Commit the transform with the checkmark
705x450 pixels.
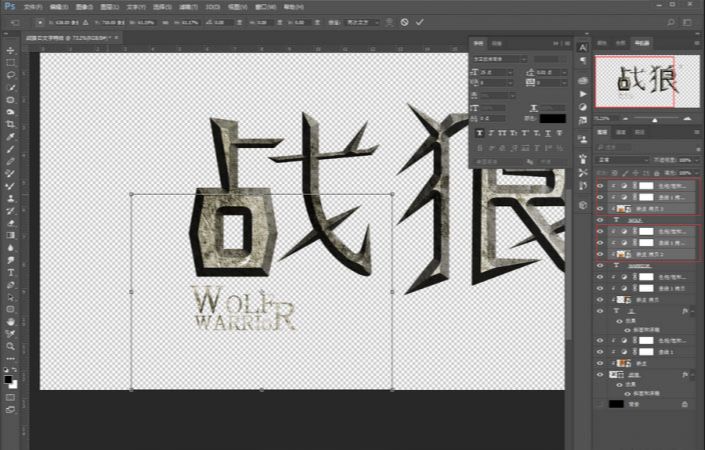point(419,22)
